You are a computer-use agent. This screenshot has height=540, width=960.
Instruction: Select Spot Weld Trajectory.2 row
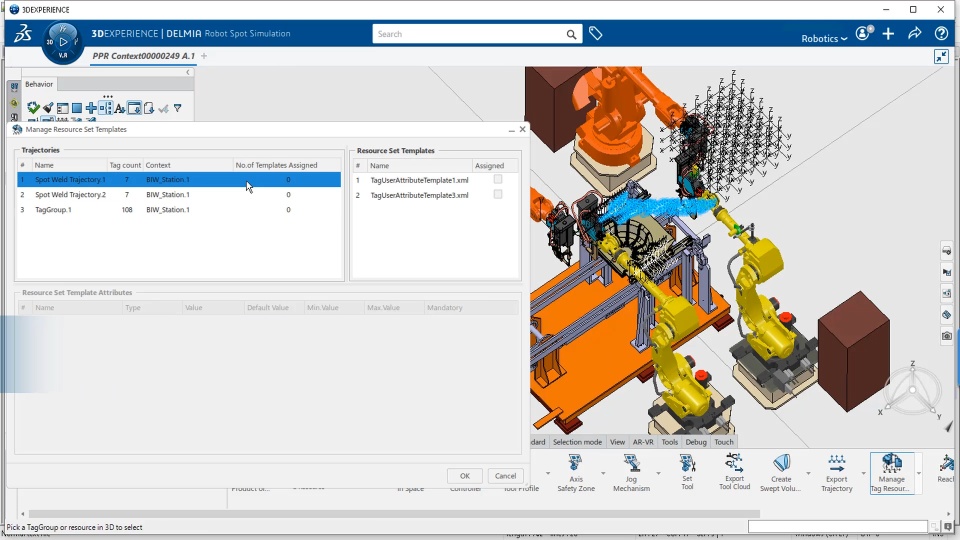pos(179,195)
